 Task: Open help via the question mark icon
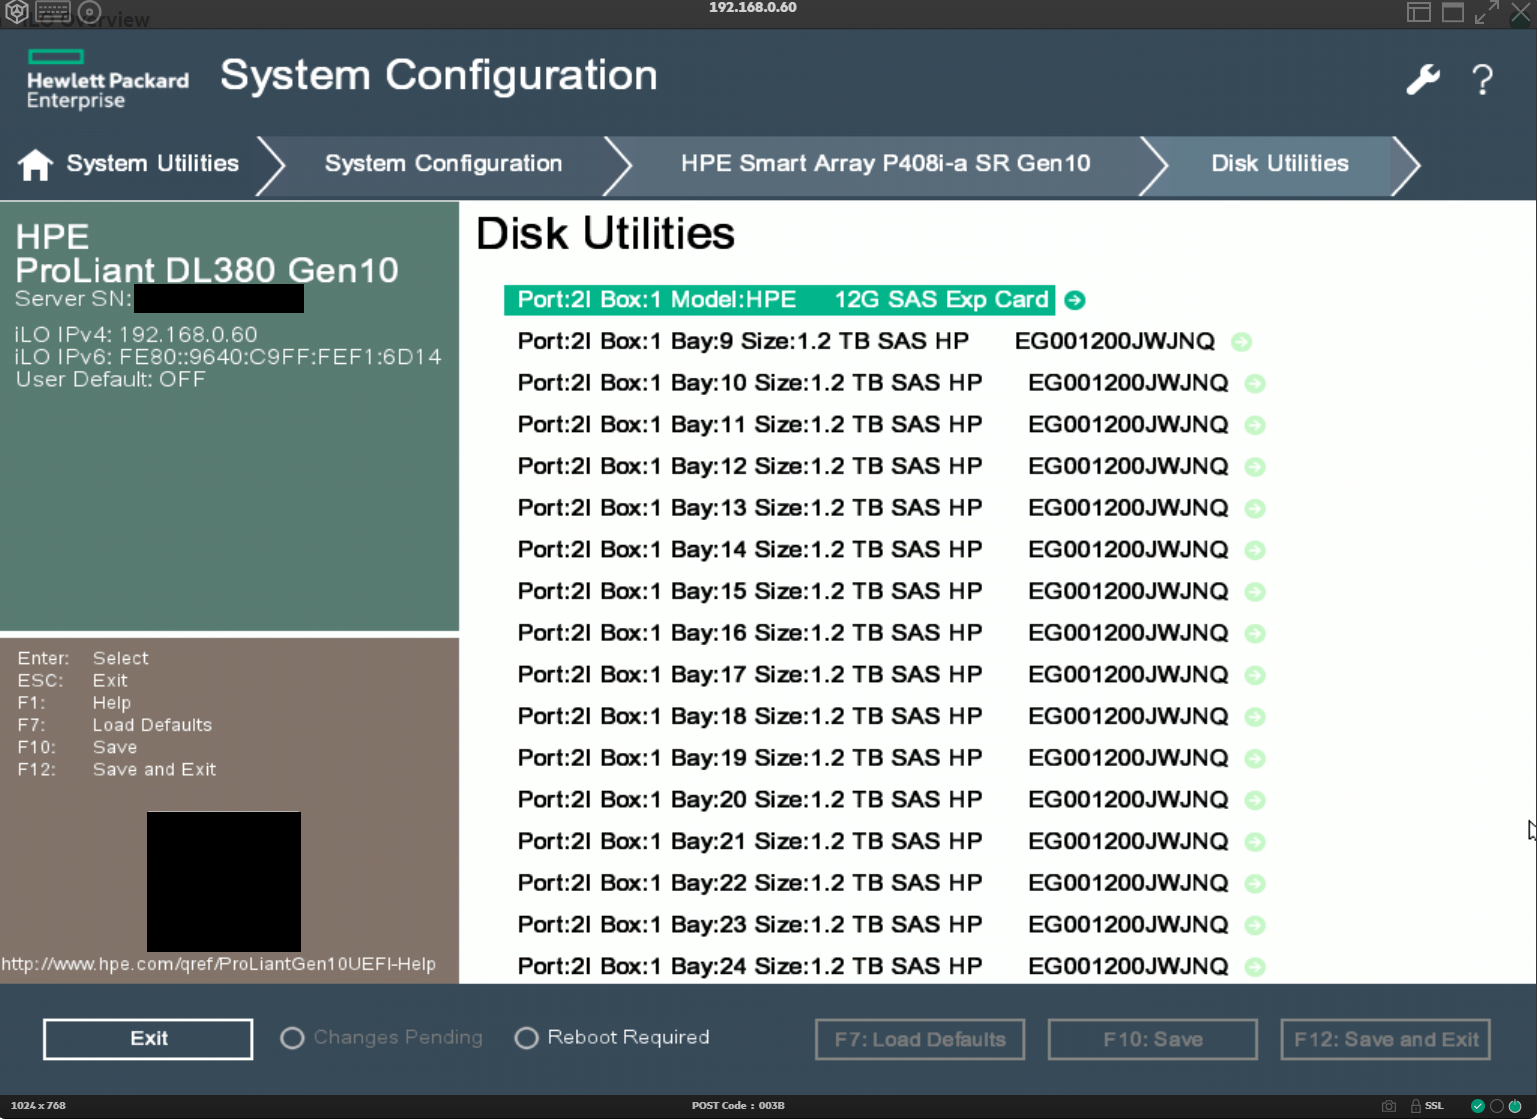(1483, 79)
